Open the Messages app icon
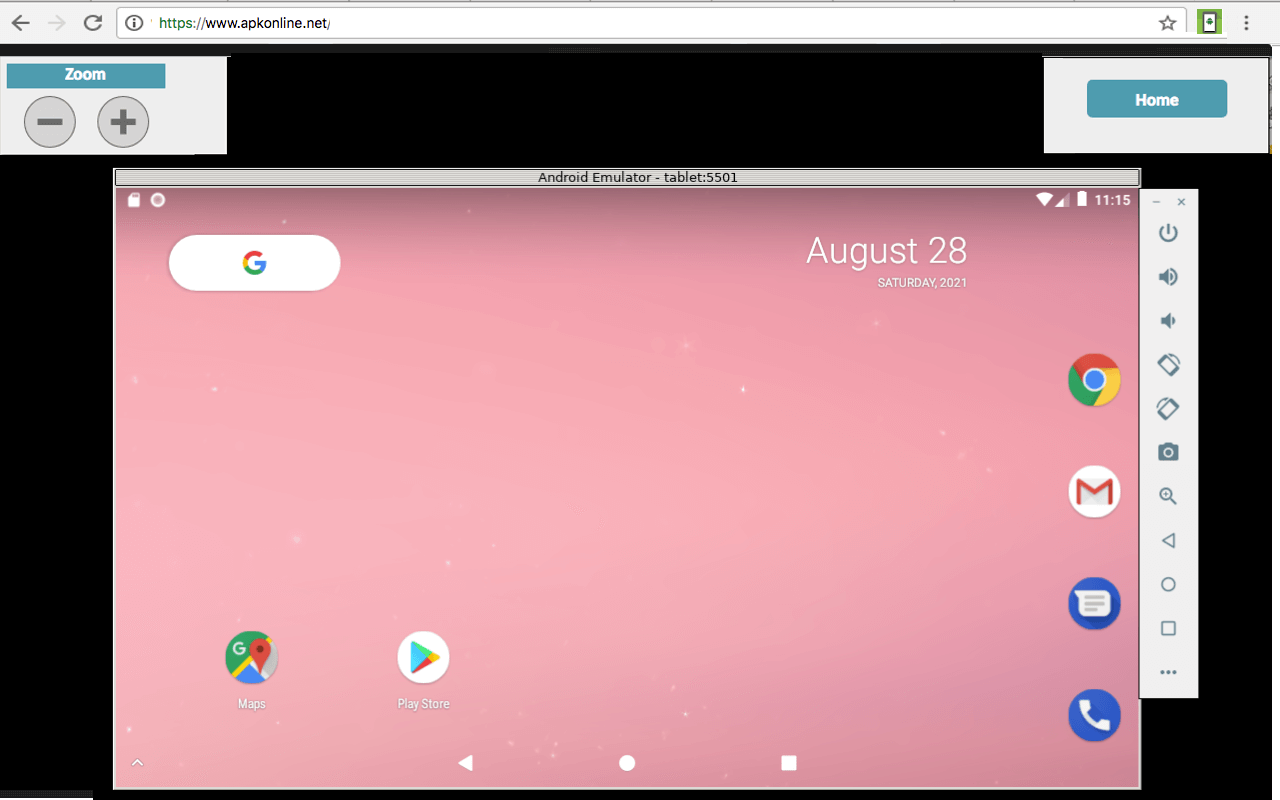The width and height of the screenshot is (1280, 800). (x=1094, y=604)
